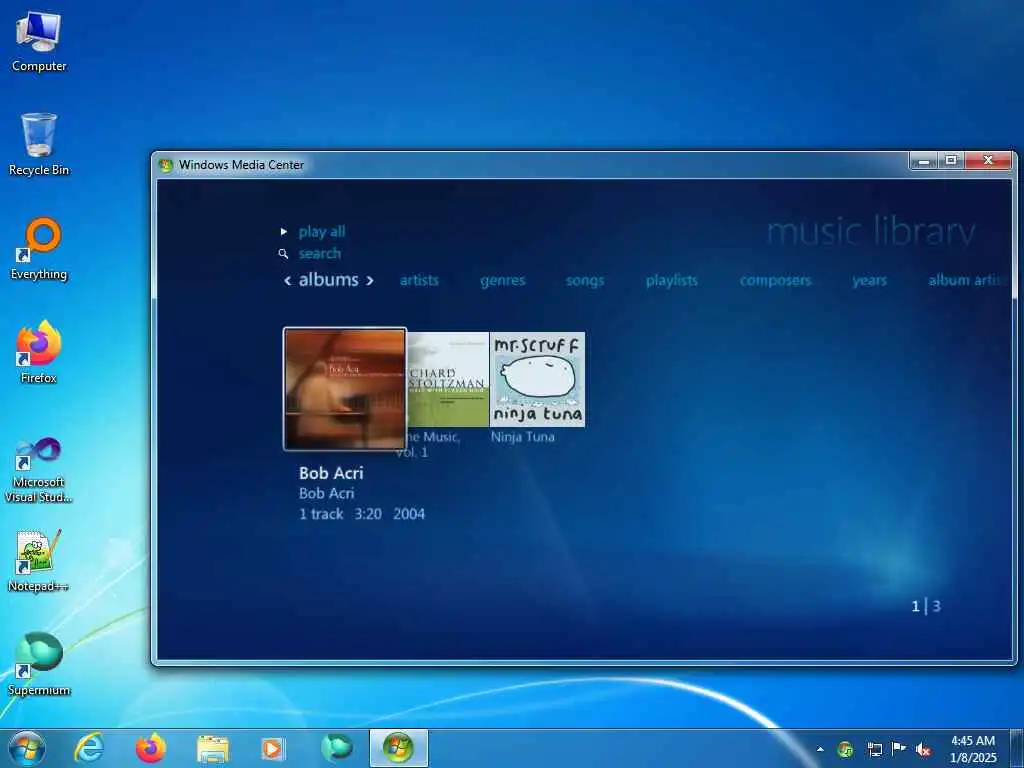Screen dimensions: 1024x768
Task: Click the right chevron after albums
Action: [370, 281]
